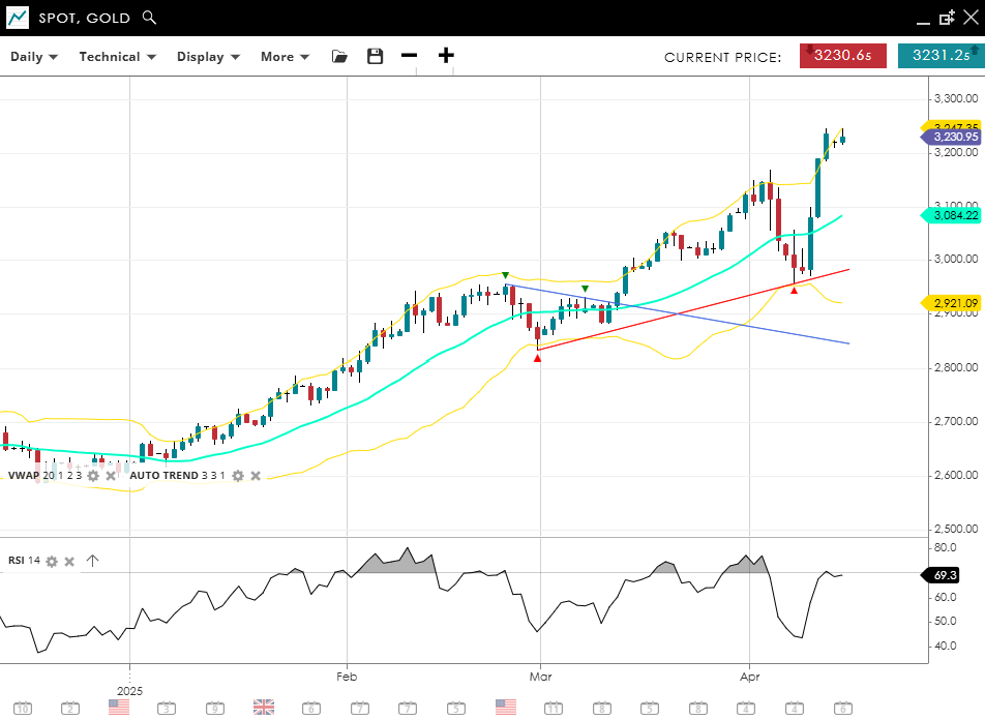
Task: Open the More menu
Action: 285,56
